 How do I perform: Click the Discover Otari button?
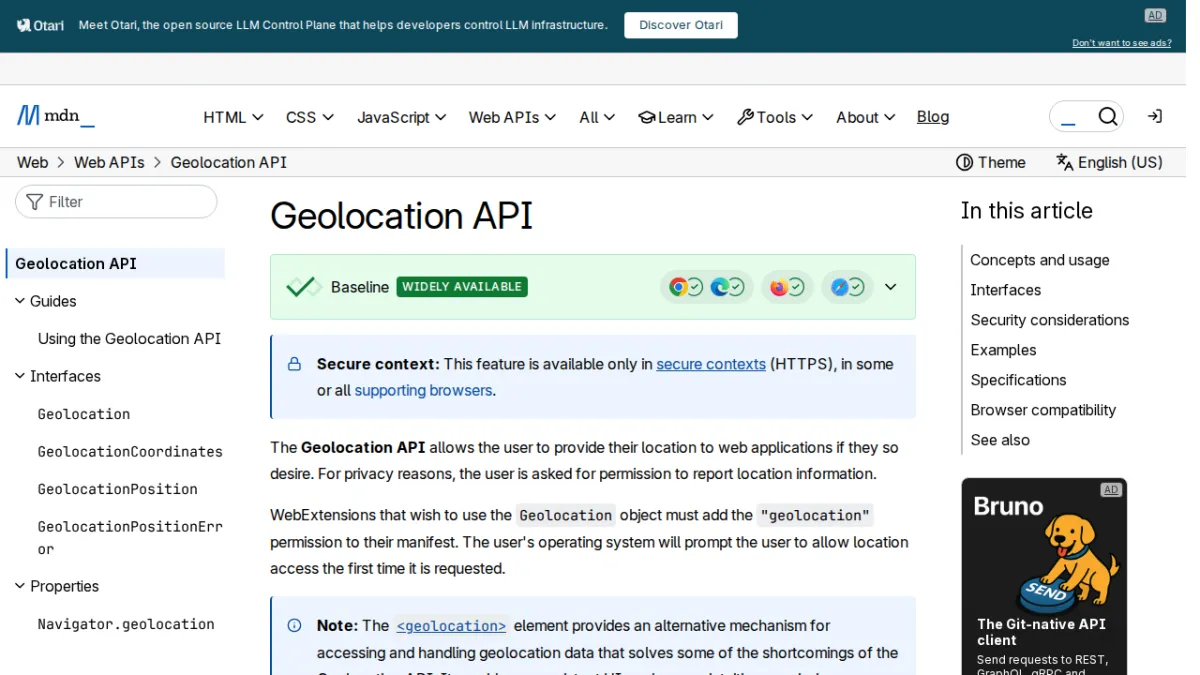pos(681,25)
